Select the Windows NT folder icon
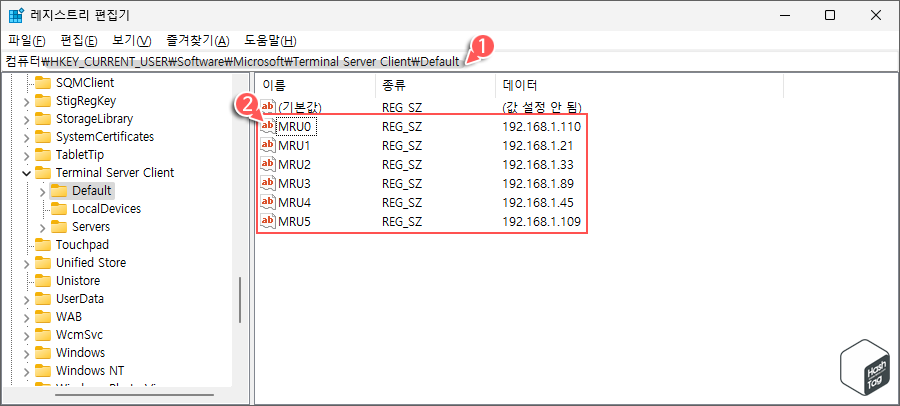Image resolution: width=900 pixels, height=406 pixels. pyautogui.click(x=42, y=370)
